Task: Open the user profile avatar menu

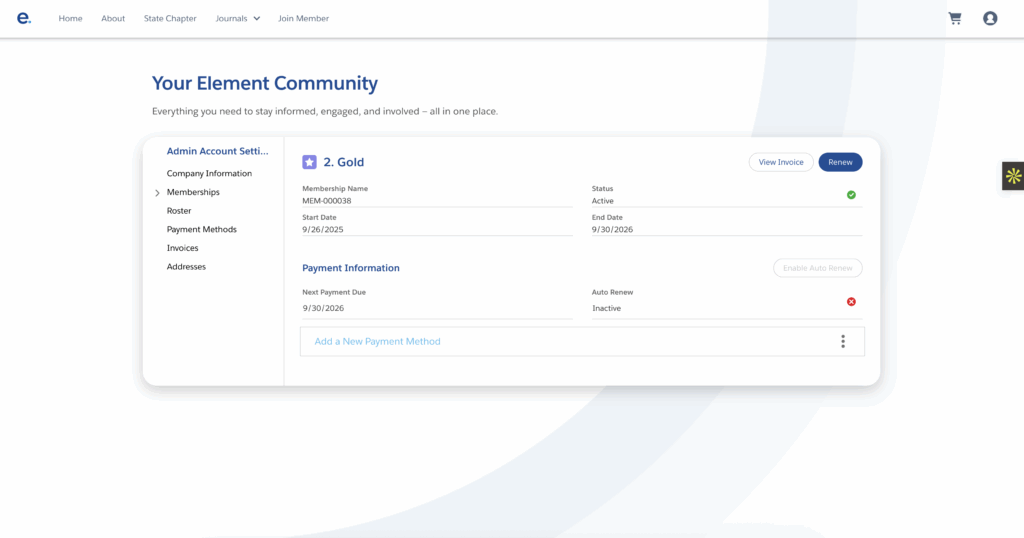Action: (x=990, y=18)
